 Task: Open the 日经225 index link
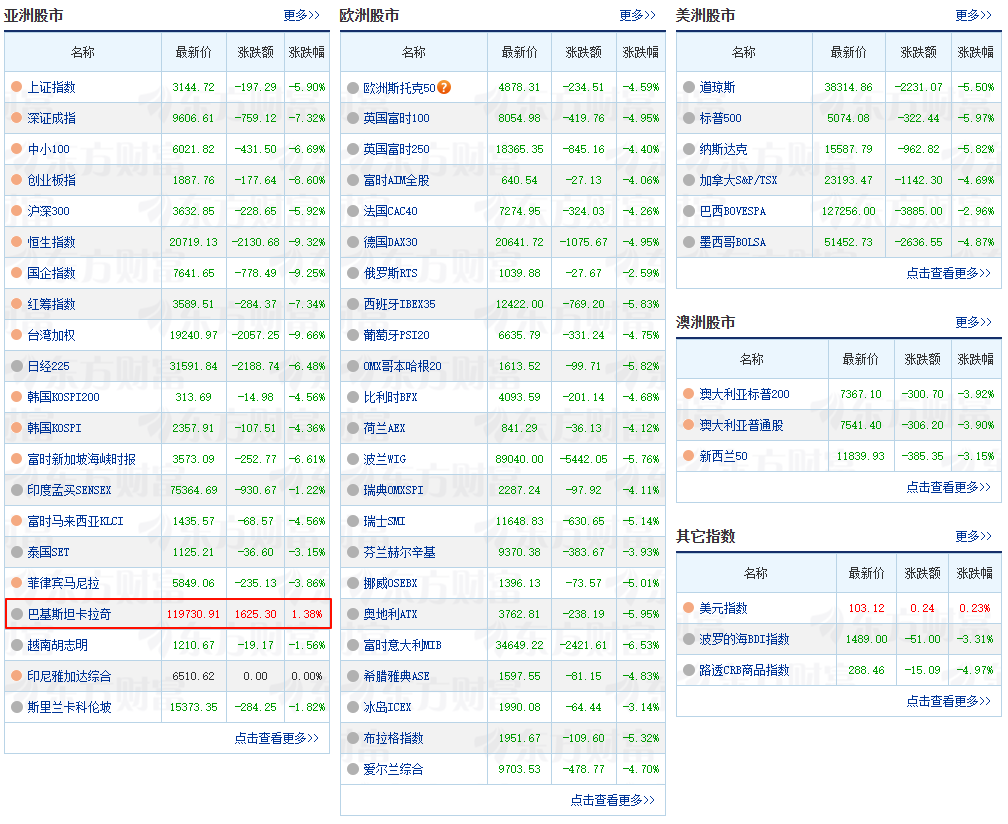[x=48, y=366]
